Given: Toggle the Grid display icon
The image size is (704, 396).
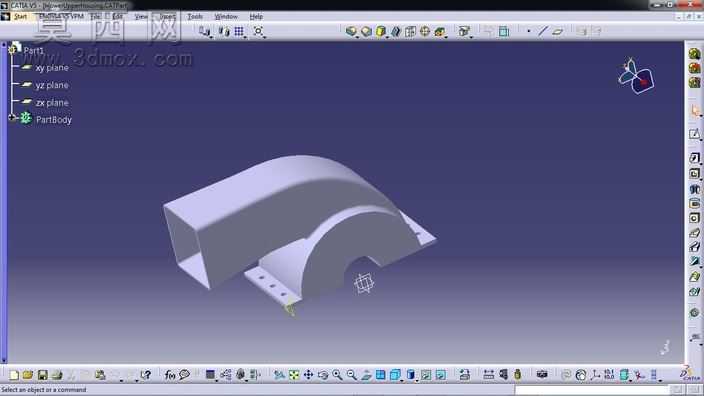Looking at the screenshot, I should pos(239,31).
